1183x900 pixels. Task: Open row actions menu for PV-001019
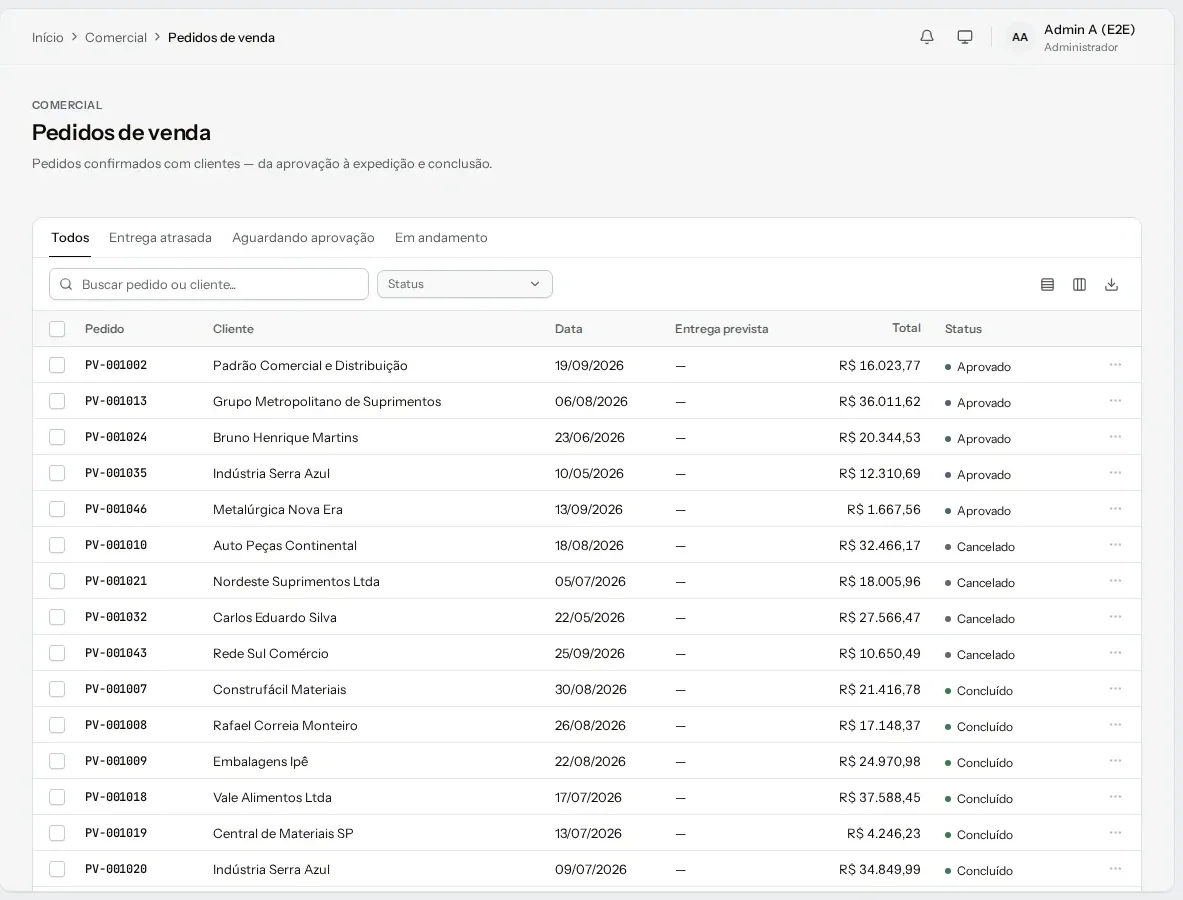[x=1115, y=833]
